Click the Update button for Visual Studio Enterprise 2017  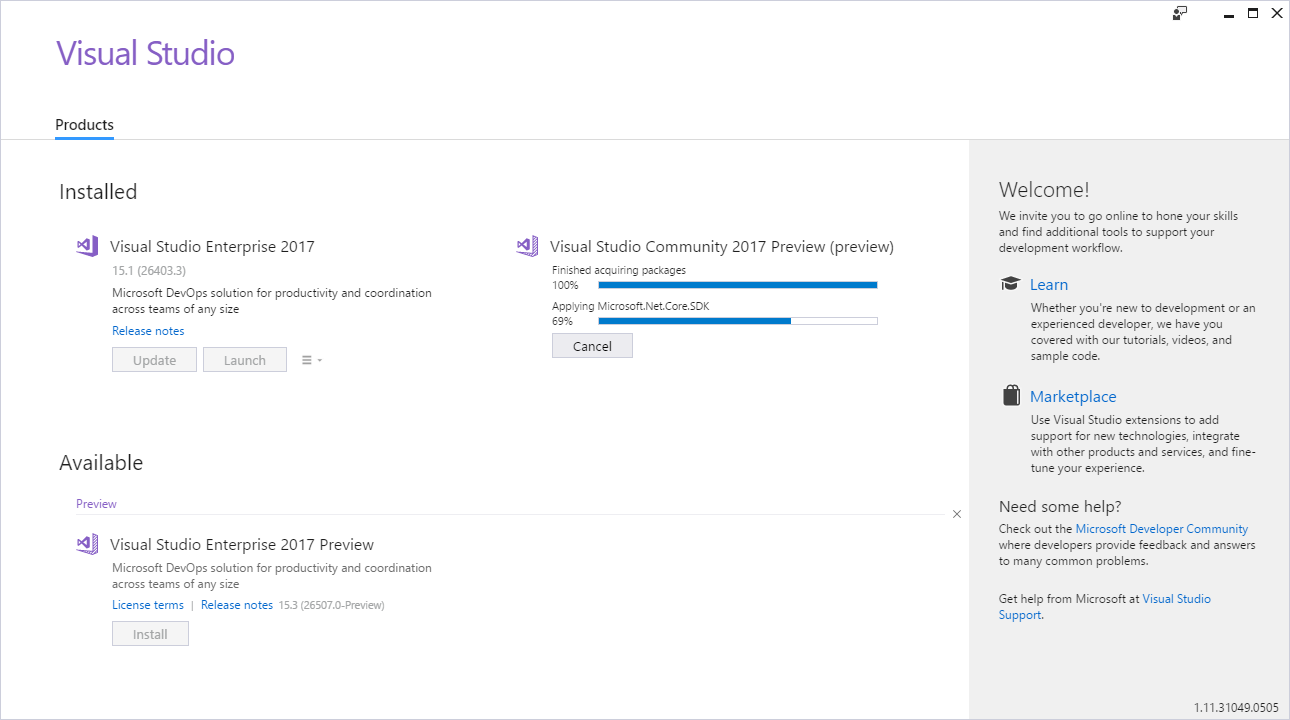tap(154, 359)
